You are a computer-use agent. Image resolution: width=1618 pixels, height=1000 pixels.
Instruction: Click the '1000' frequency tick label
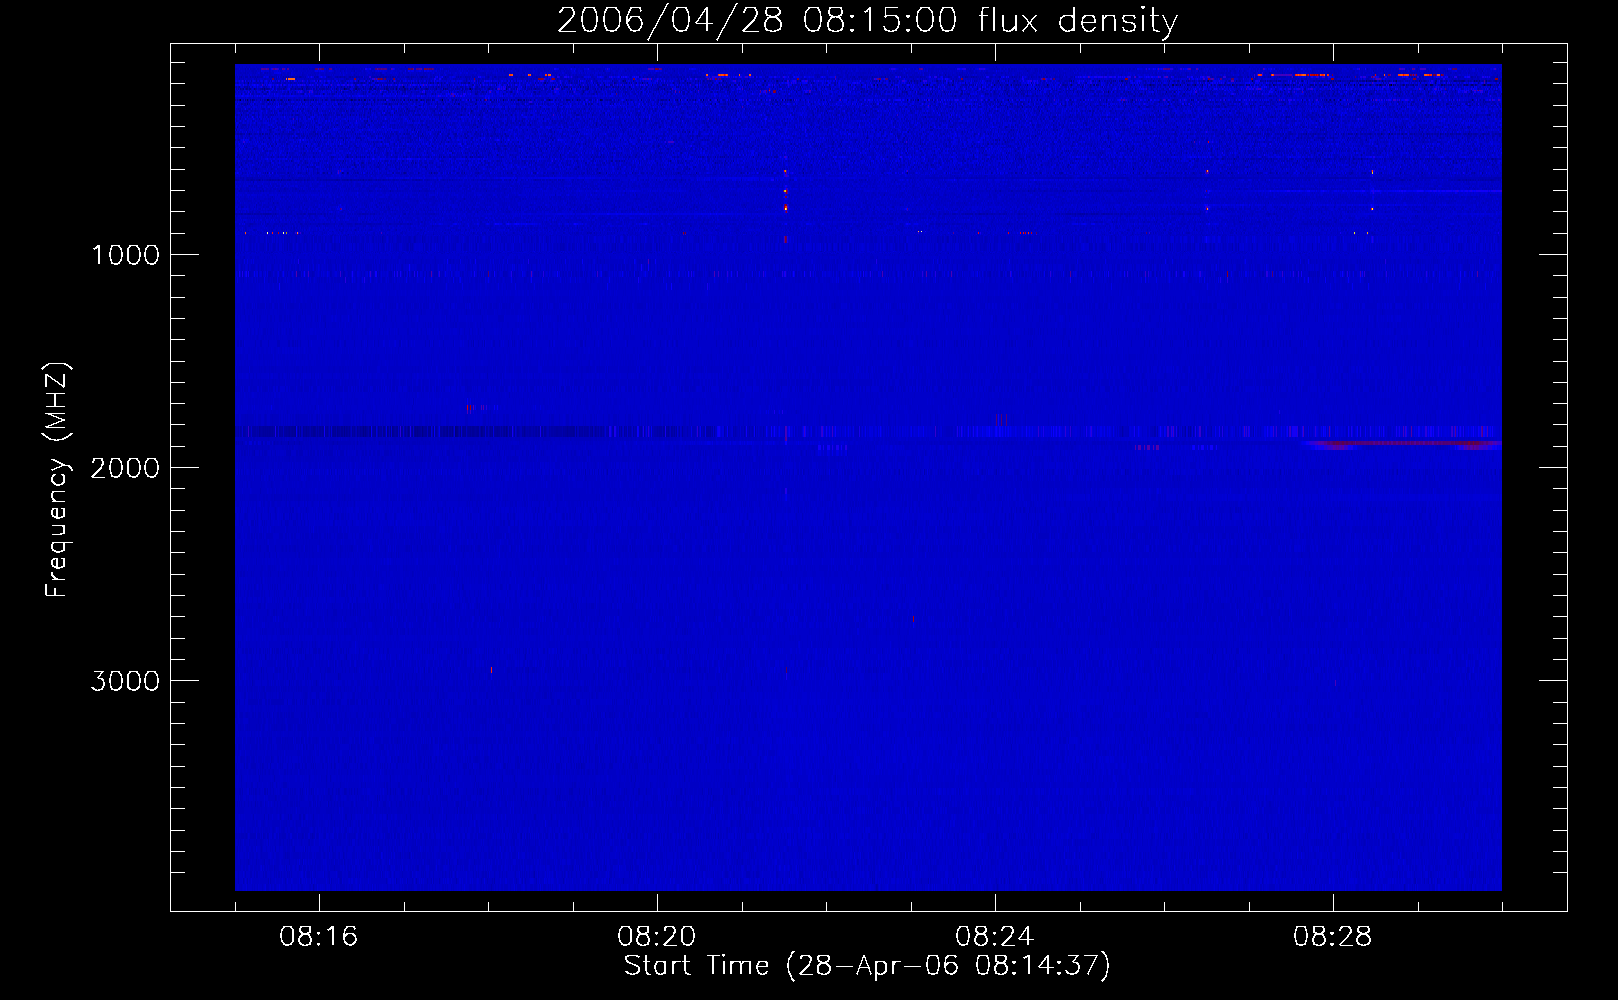[125, 255]
